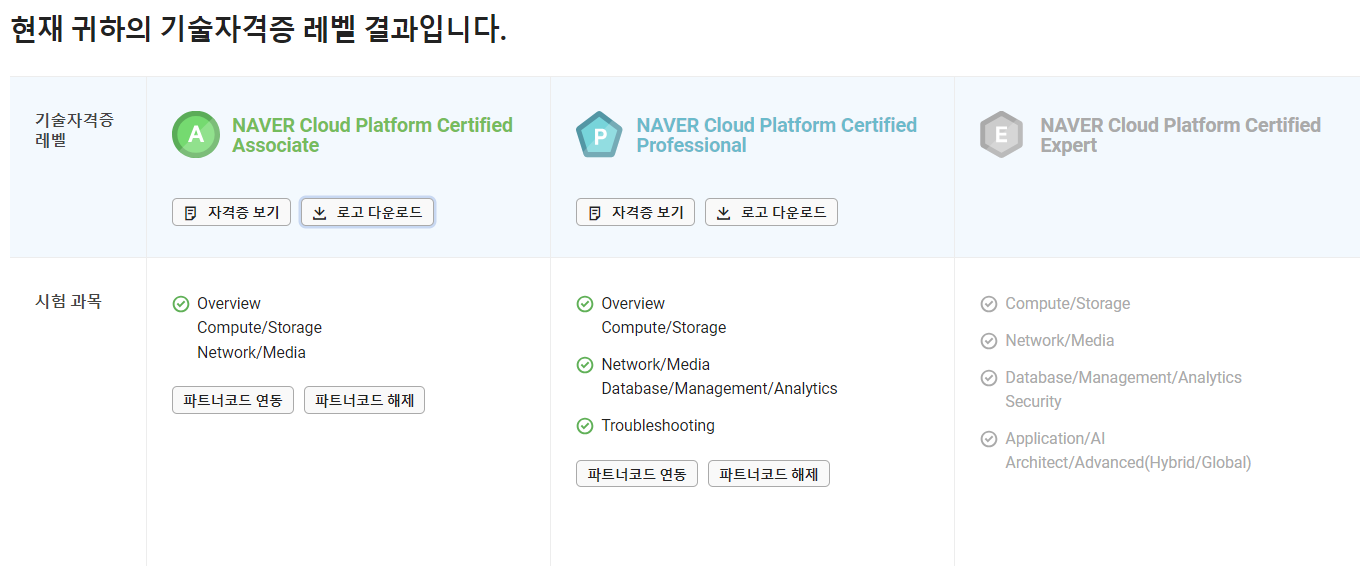Click Database/Management/Analytics under the Expert column

tap(1123, 378)
